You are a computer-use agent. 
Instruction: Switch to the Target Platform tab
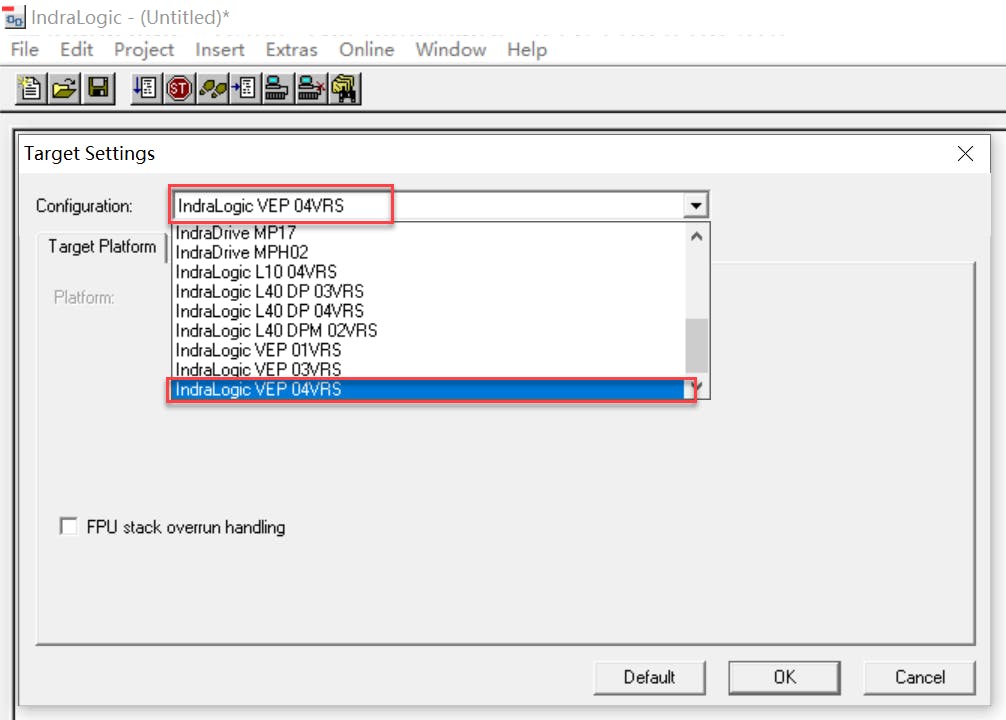tap(102, 246)
